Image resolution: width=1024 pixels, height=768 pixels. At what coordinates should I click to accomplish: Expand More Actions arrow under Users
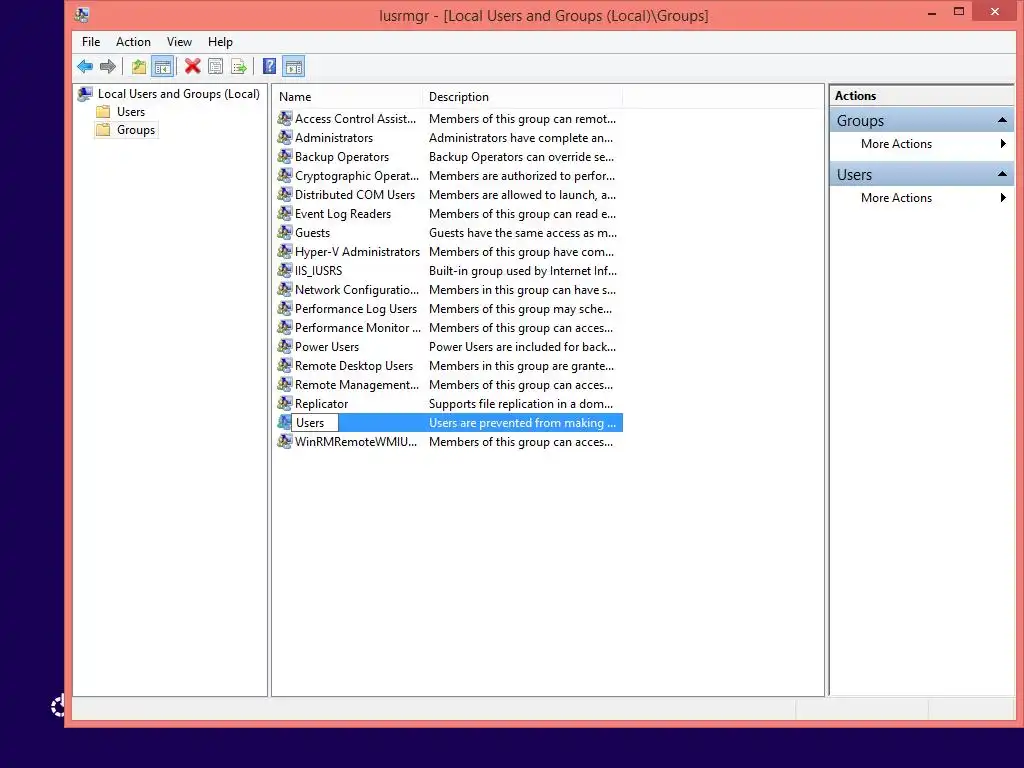pyautogui.click(x=1003, y=197)
